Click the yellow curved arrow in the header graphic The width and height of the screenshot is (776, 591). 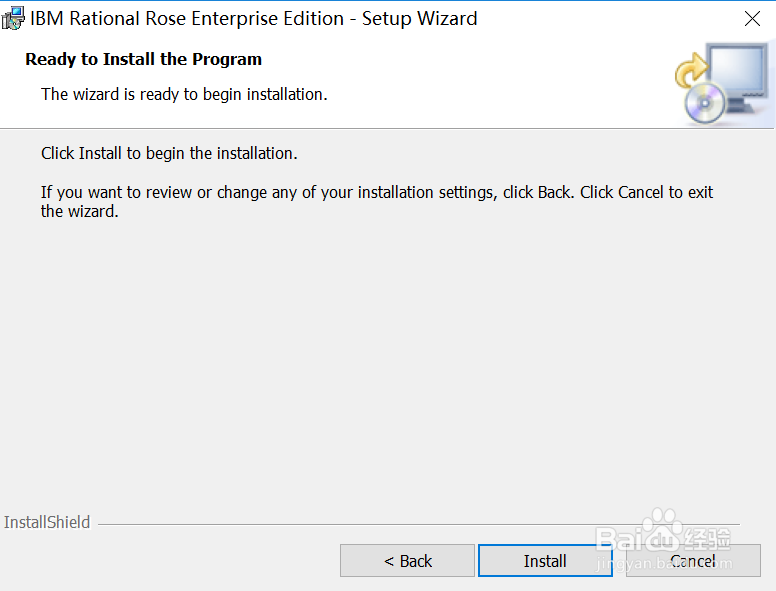pos(689,70)
